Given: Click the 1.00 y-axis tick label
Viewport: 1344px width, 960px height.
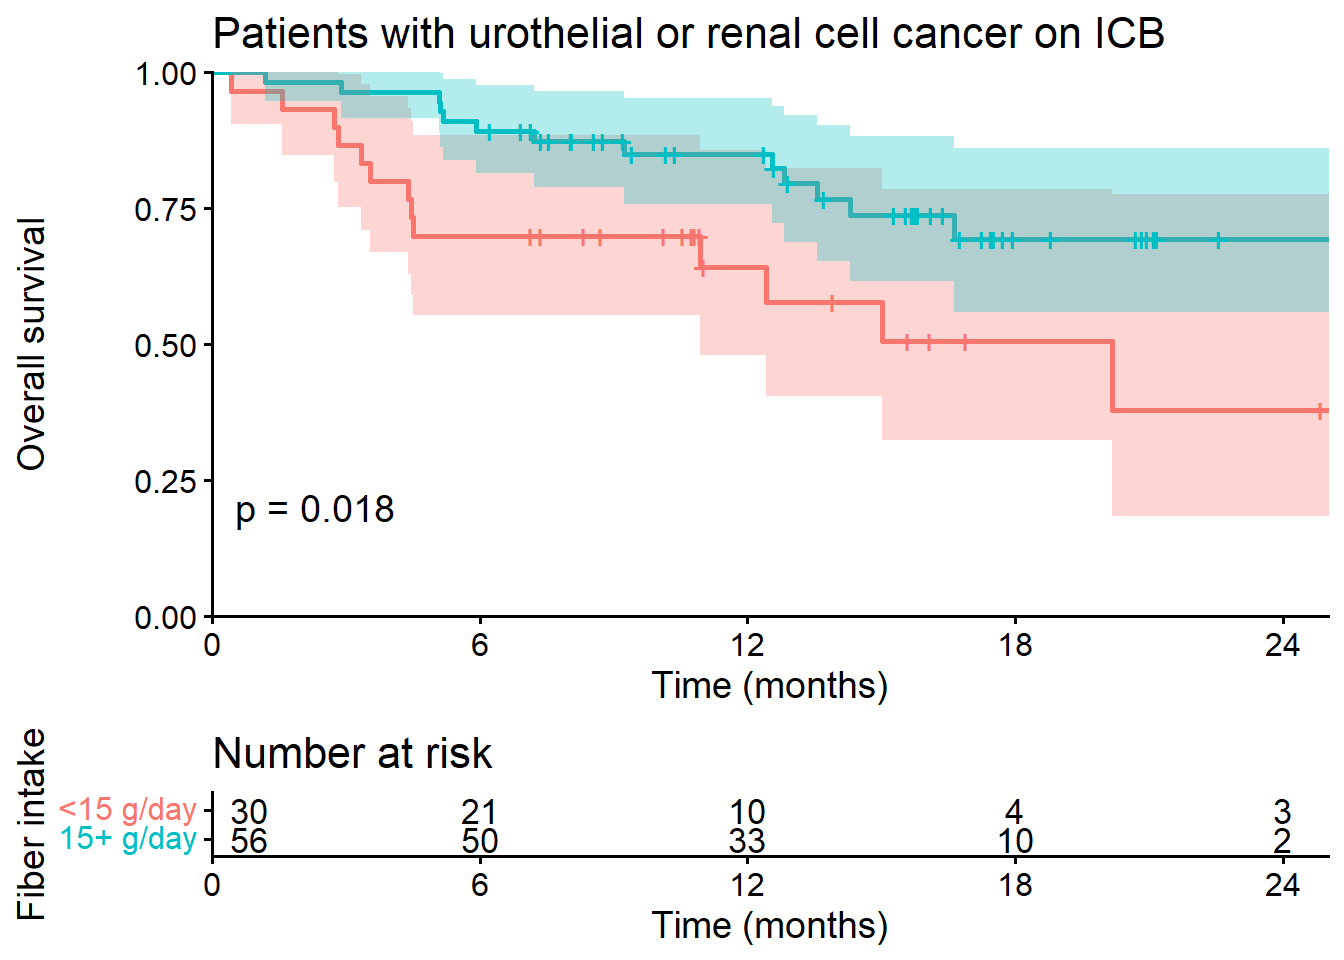Looking at the screenshot, I should (166, 74).
